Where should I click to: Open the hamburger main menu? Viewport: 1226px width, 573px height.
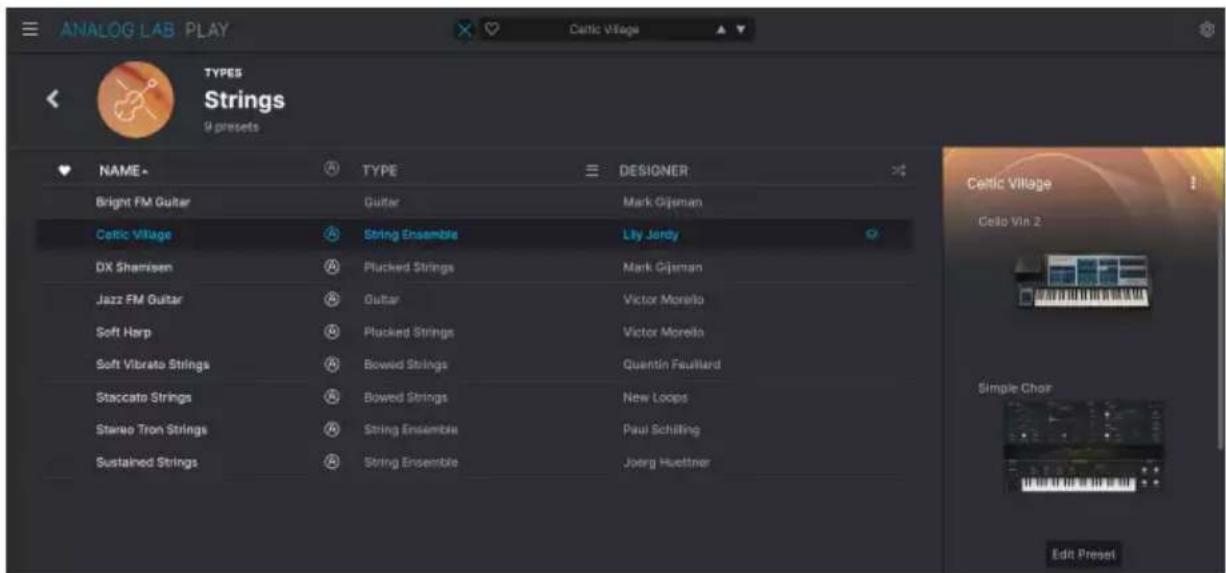tap(30, 30)
